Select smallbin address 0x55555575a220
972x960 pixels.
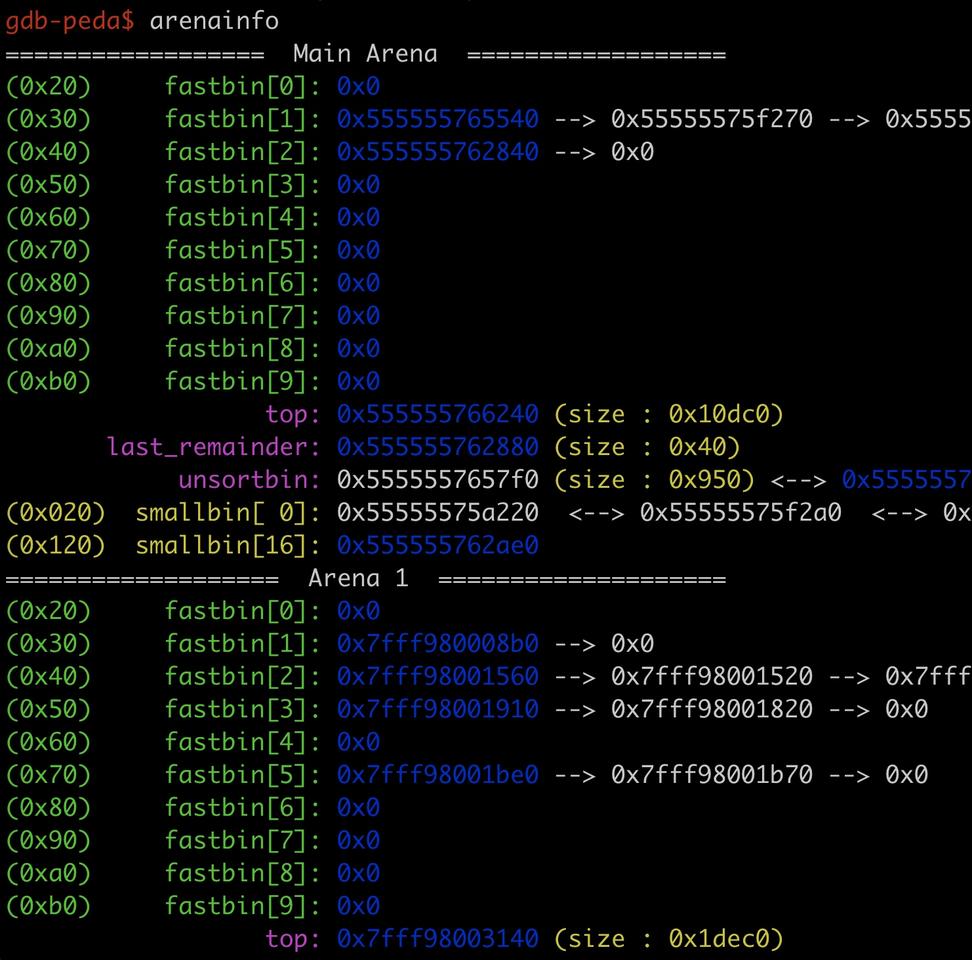[x=438, y=513]
